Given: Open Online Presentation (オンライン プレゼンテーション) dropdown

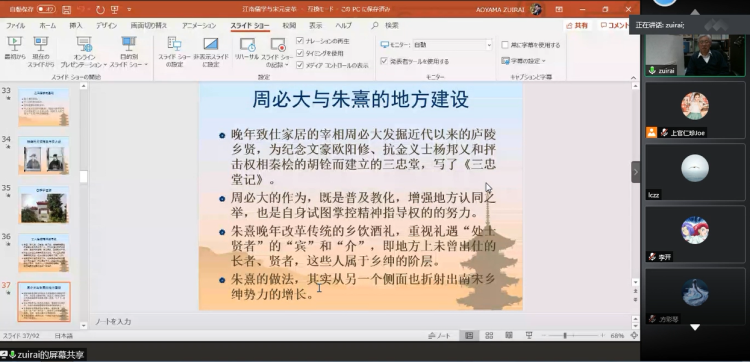Looking at the screenshot, I should pos(84,53).
